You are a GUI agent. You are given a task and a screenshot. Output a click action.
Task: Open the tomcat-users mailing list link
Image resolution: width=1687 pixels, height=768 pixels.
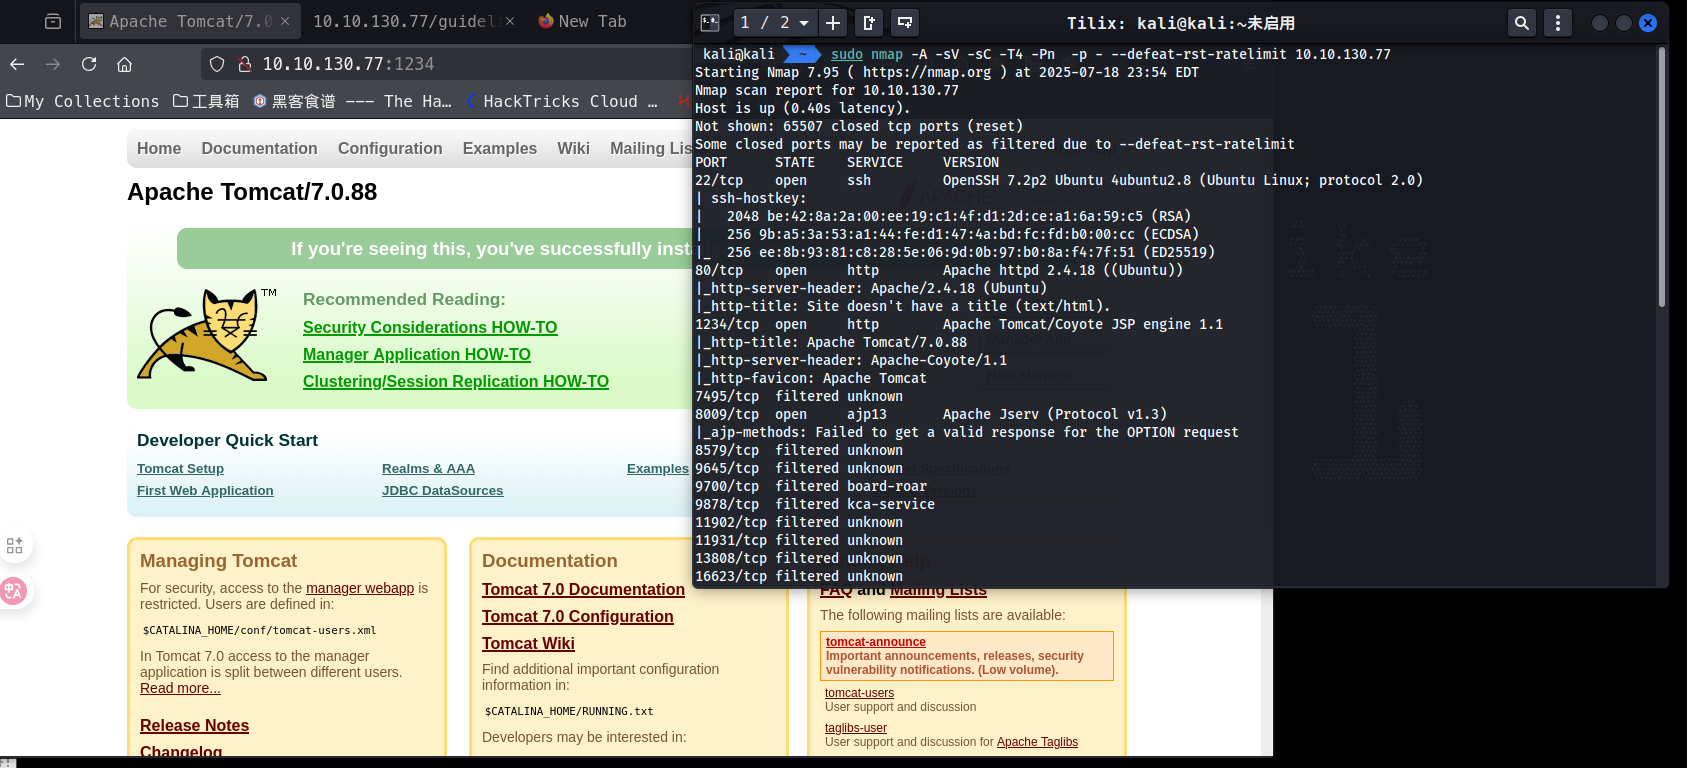(x=859, y=693)
